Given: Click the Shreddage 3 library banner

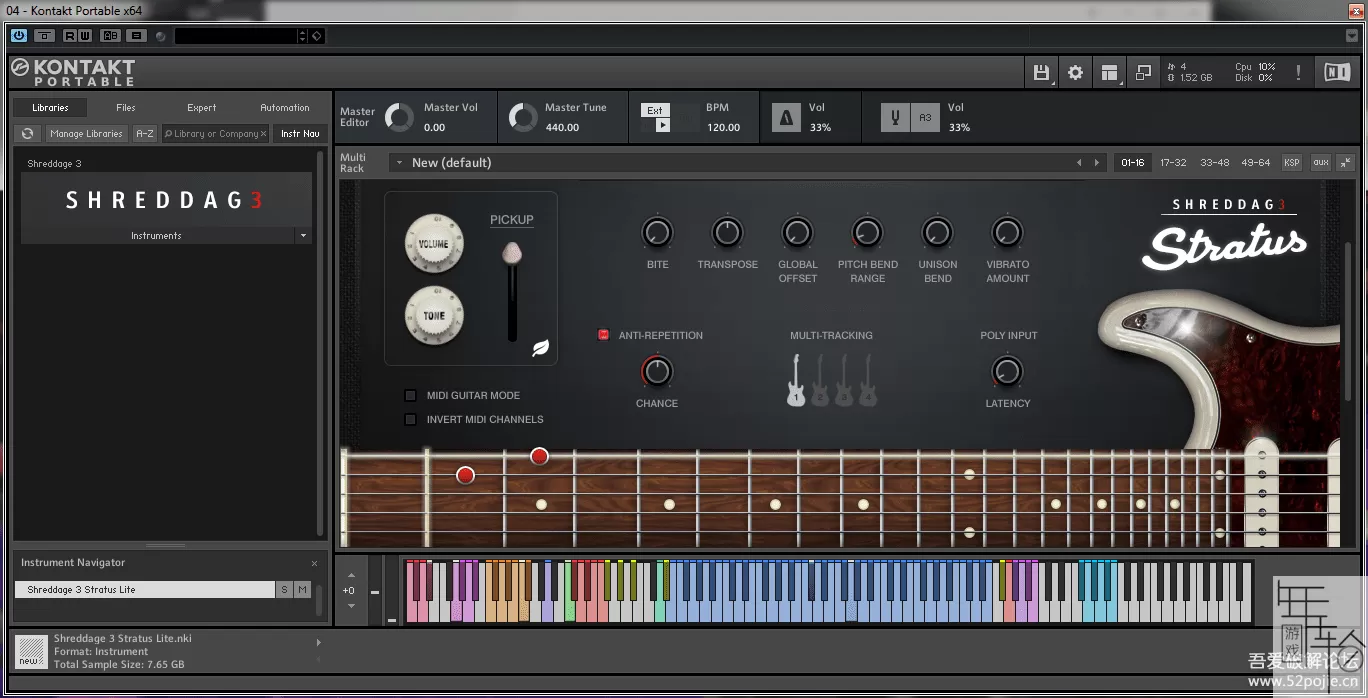Looking at the screenshot, I should pyautogui.click(x=166, y=200).
